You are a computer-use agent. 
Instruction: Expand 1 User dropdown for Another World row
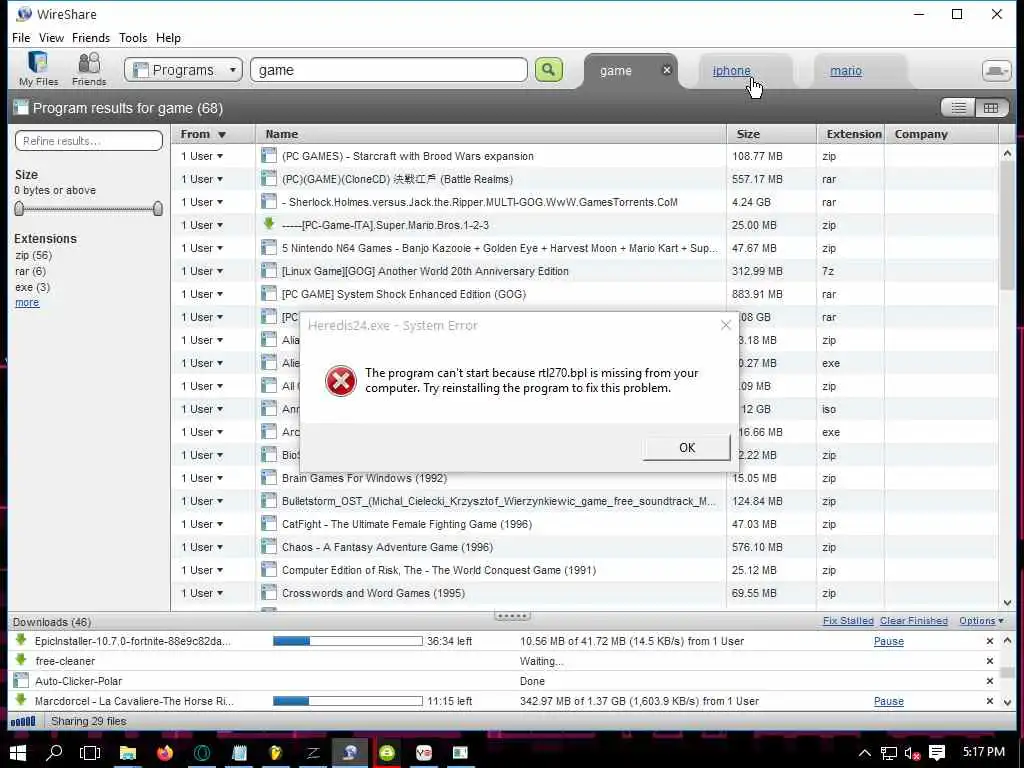202,271
